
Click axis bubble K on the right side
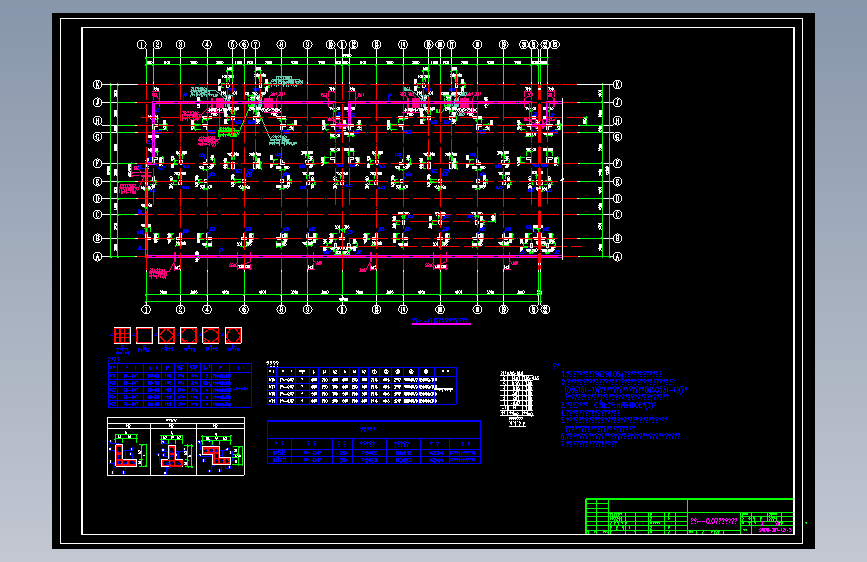click(x=618, y=84)
